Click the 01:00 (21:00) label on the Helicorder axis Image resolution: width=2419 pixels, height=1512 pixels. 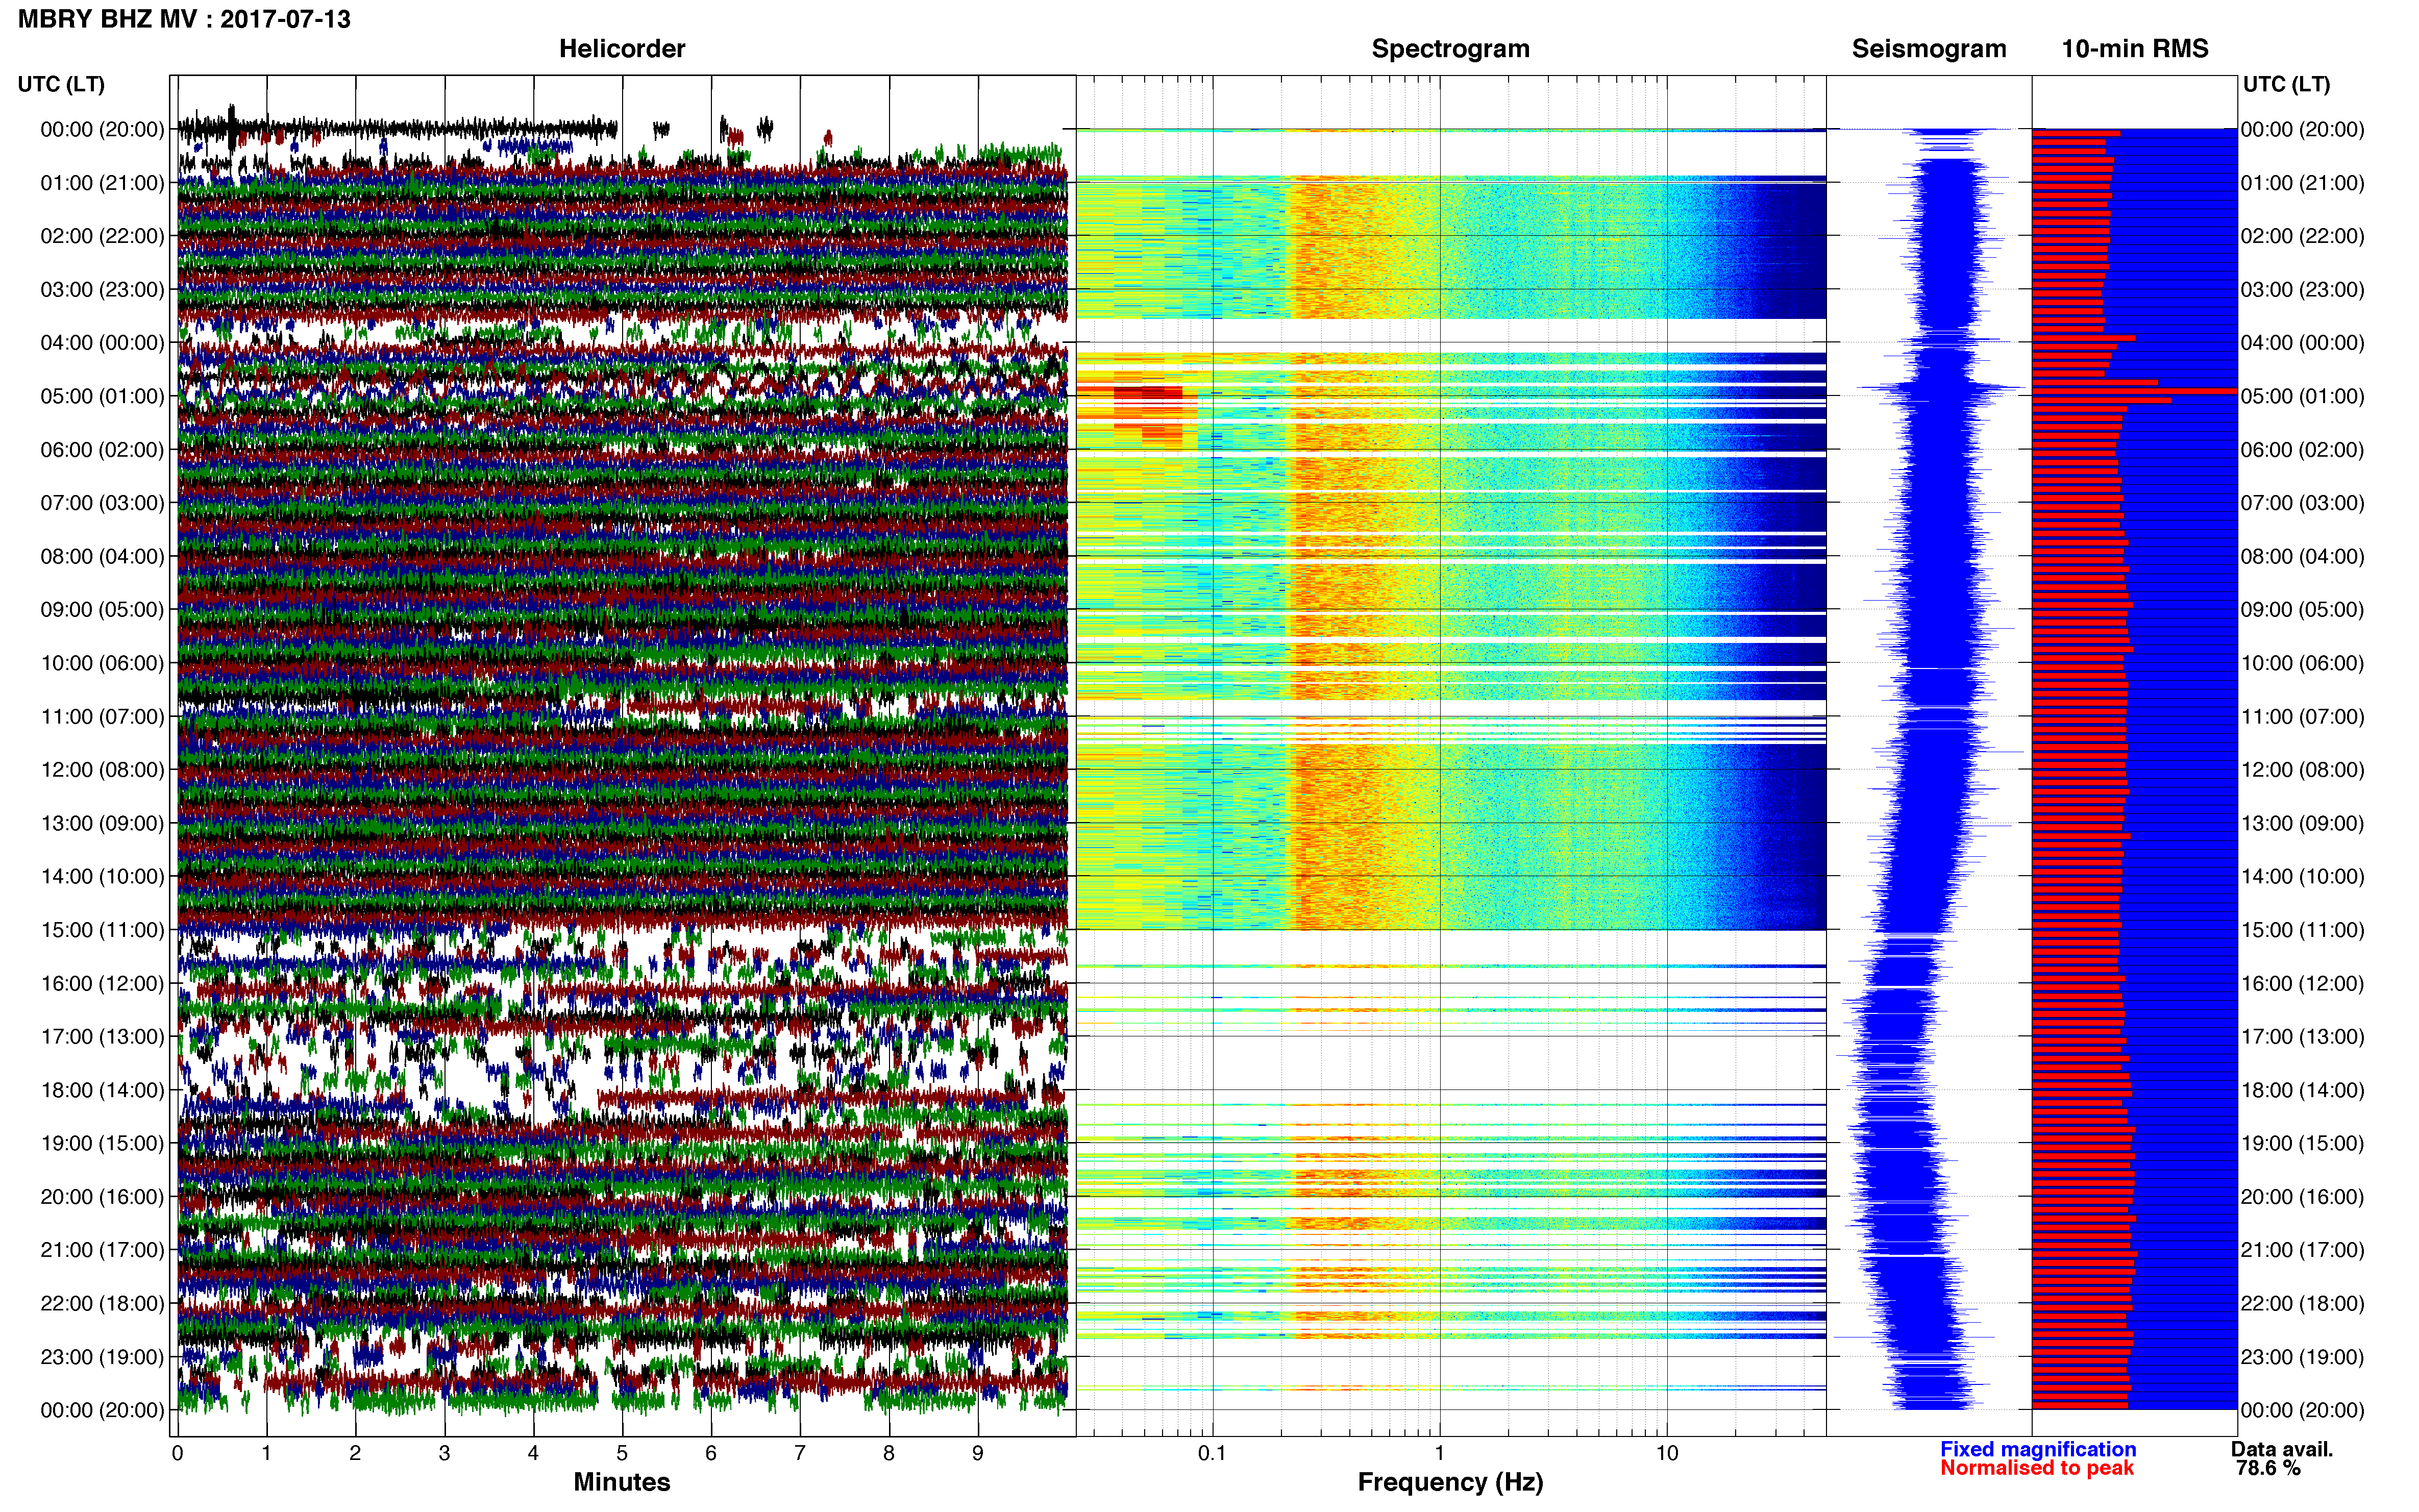tap(102, 183)
